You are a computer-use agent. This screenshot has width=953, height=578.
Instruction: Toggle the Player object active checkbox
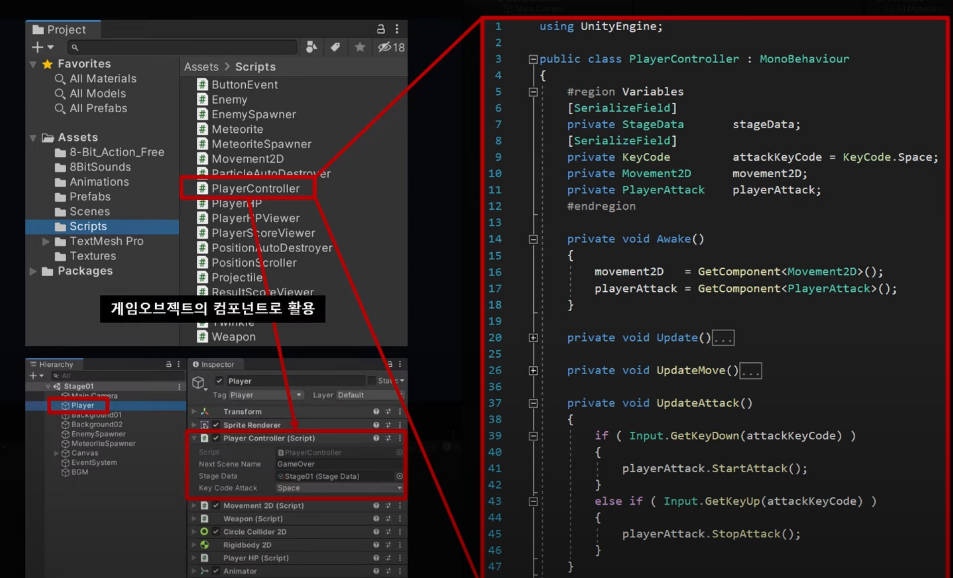(219, 381)
